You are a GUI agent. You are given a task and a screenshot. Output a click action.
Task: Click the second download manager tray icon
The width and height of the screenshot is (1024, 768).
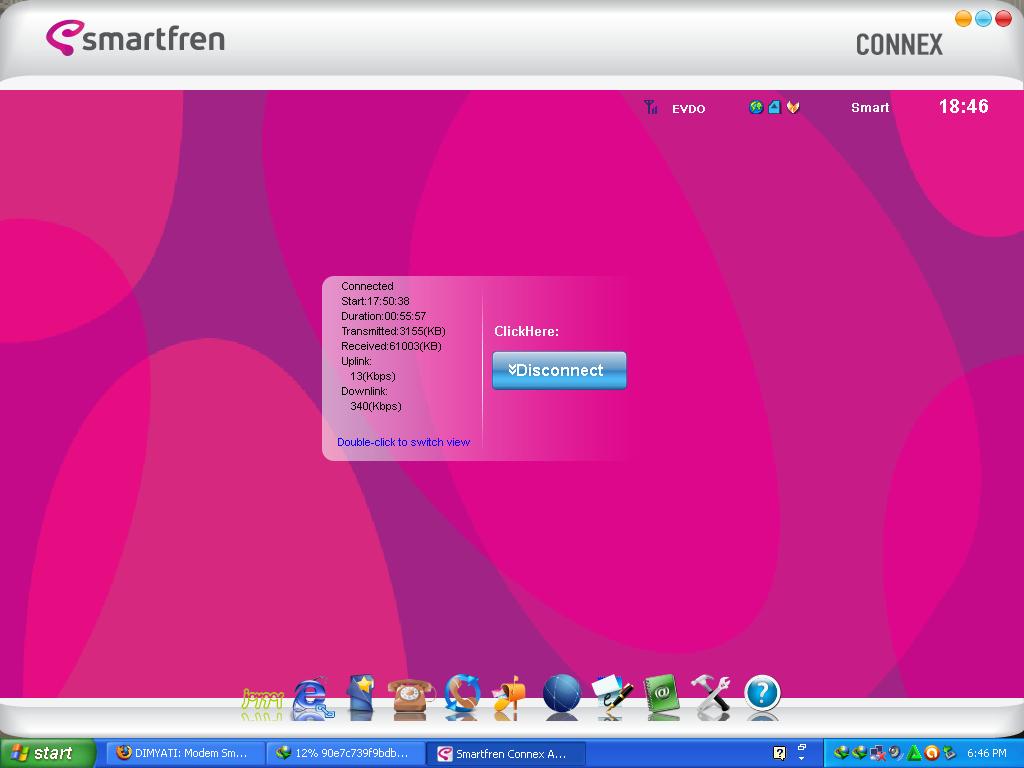click(859, 753)
